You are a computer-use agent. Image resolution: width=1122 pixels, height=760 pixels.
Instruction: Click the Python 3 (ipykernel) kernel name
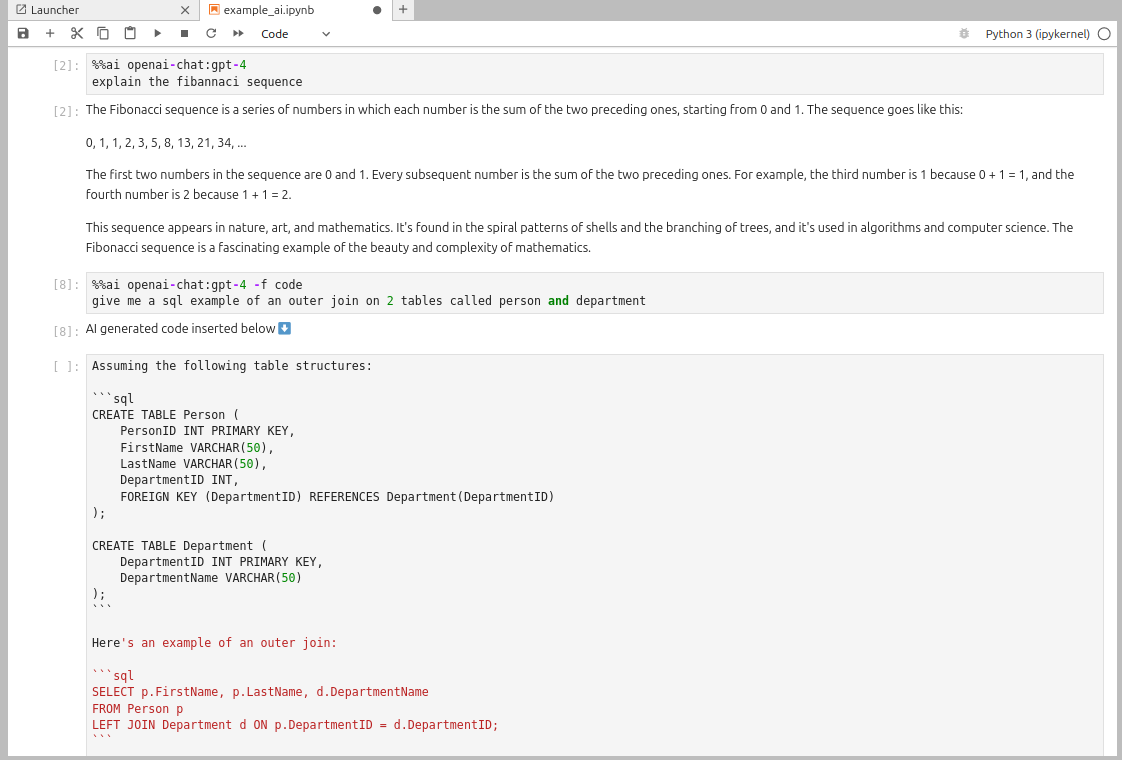point(1037,34)
